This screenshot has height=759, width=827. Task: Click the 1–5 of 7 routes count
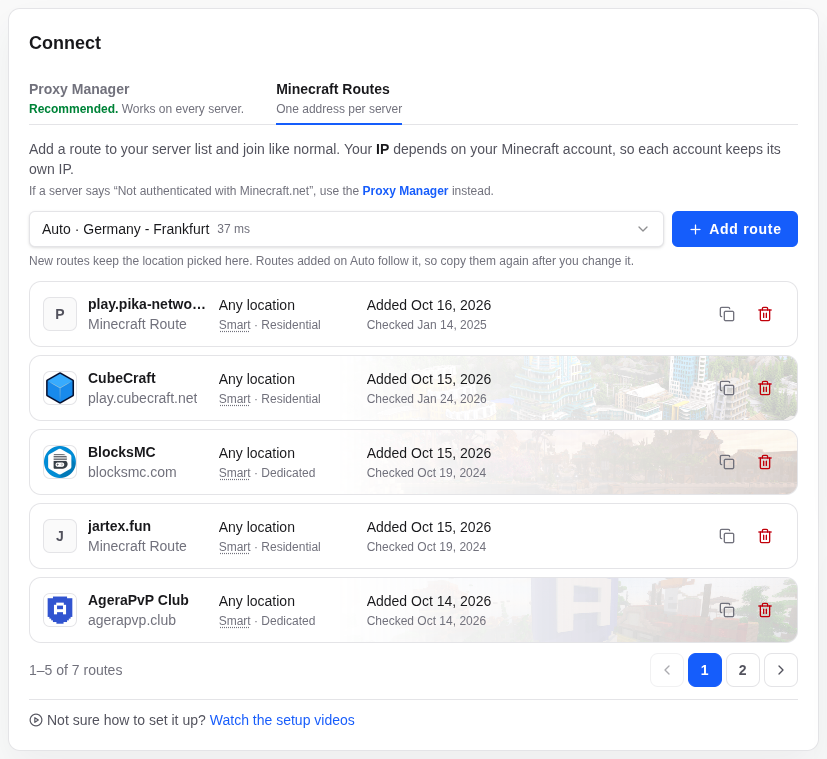(x=75, y=670)
